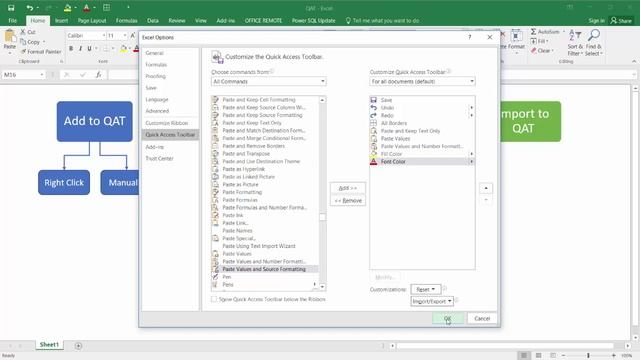The image size is (640, 360).
Task: Click the Share button
Action: click(621, 20)
